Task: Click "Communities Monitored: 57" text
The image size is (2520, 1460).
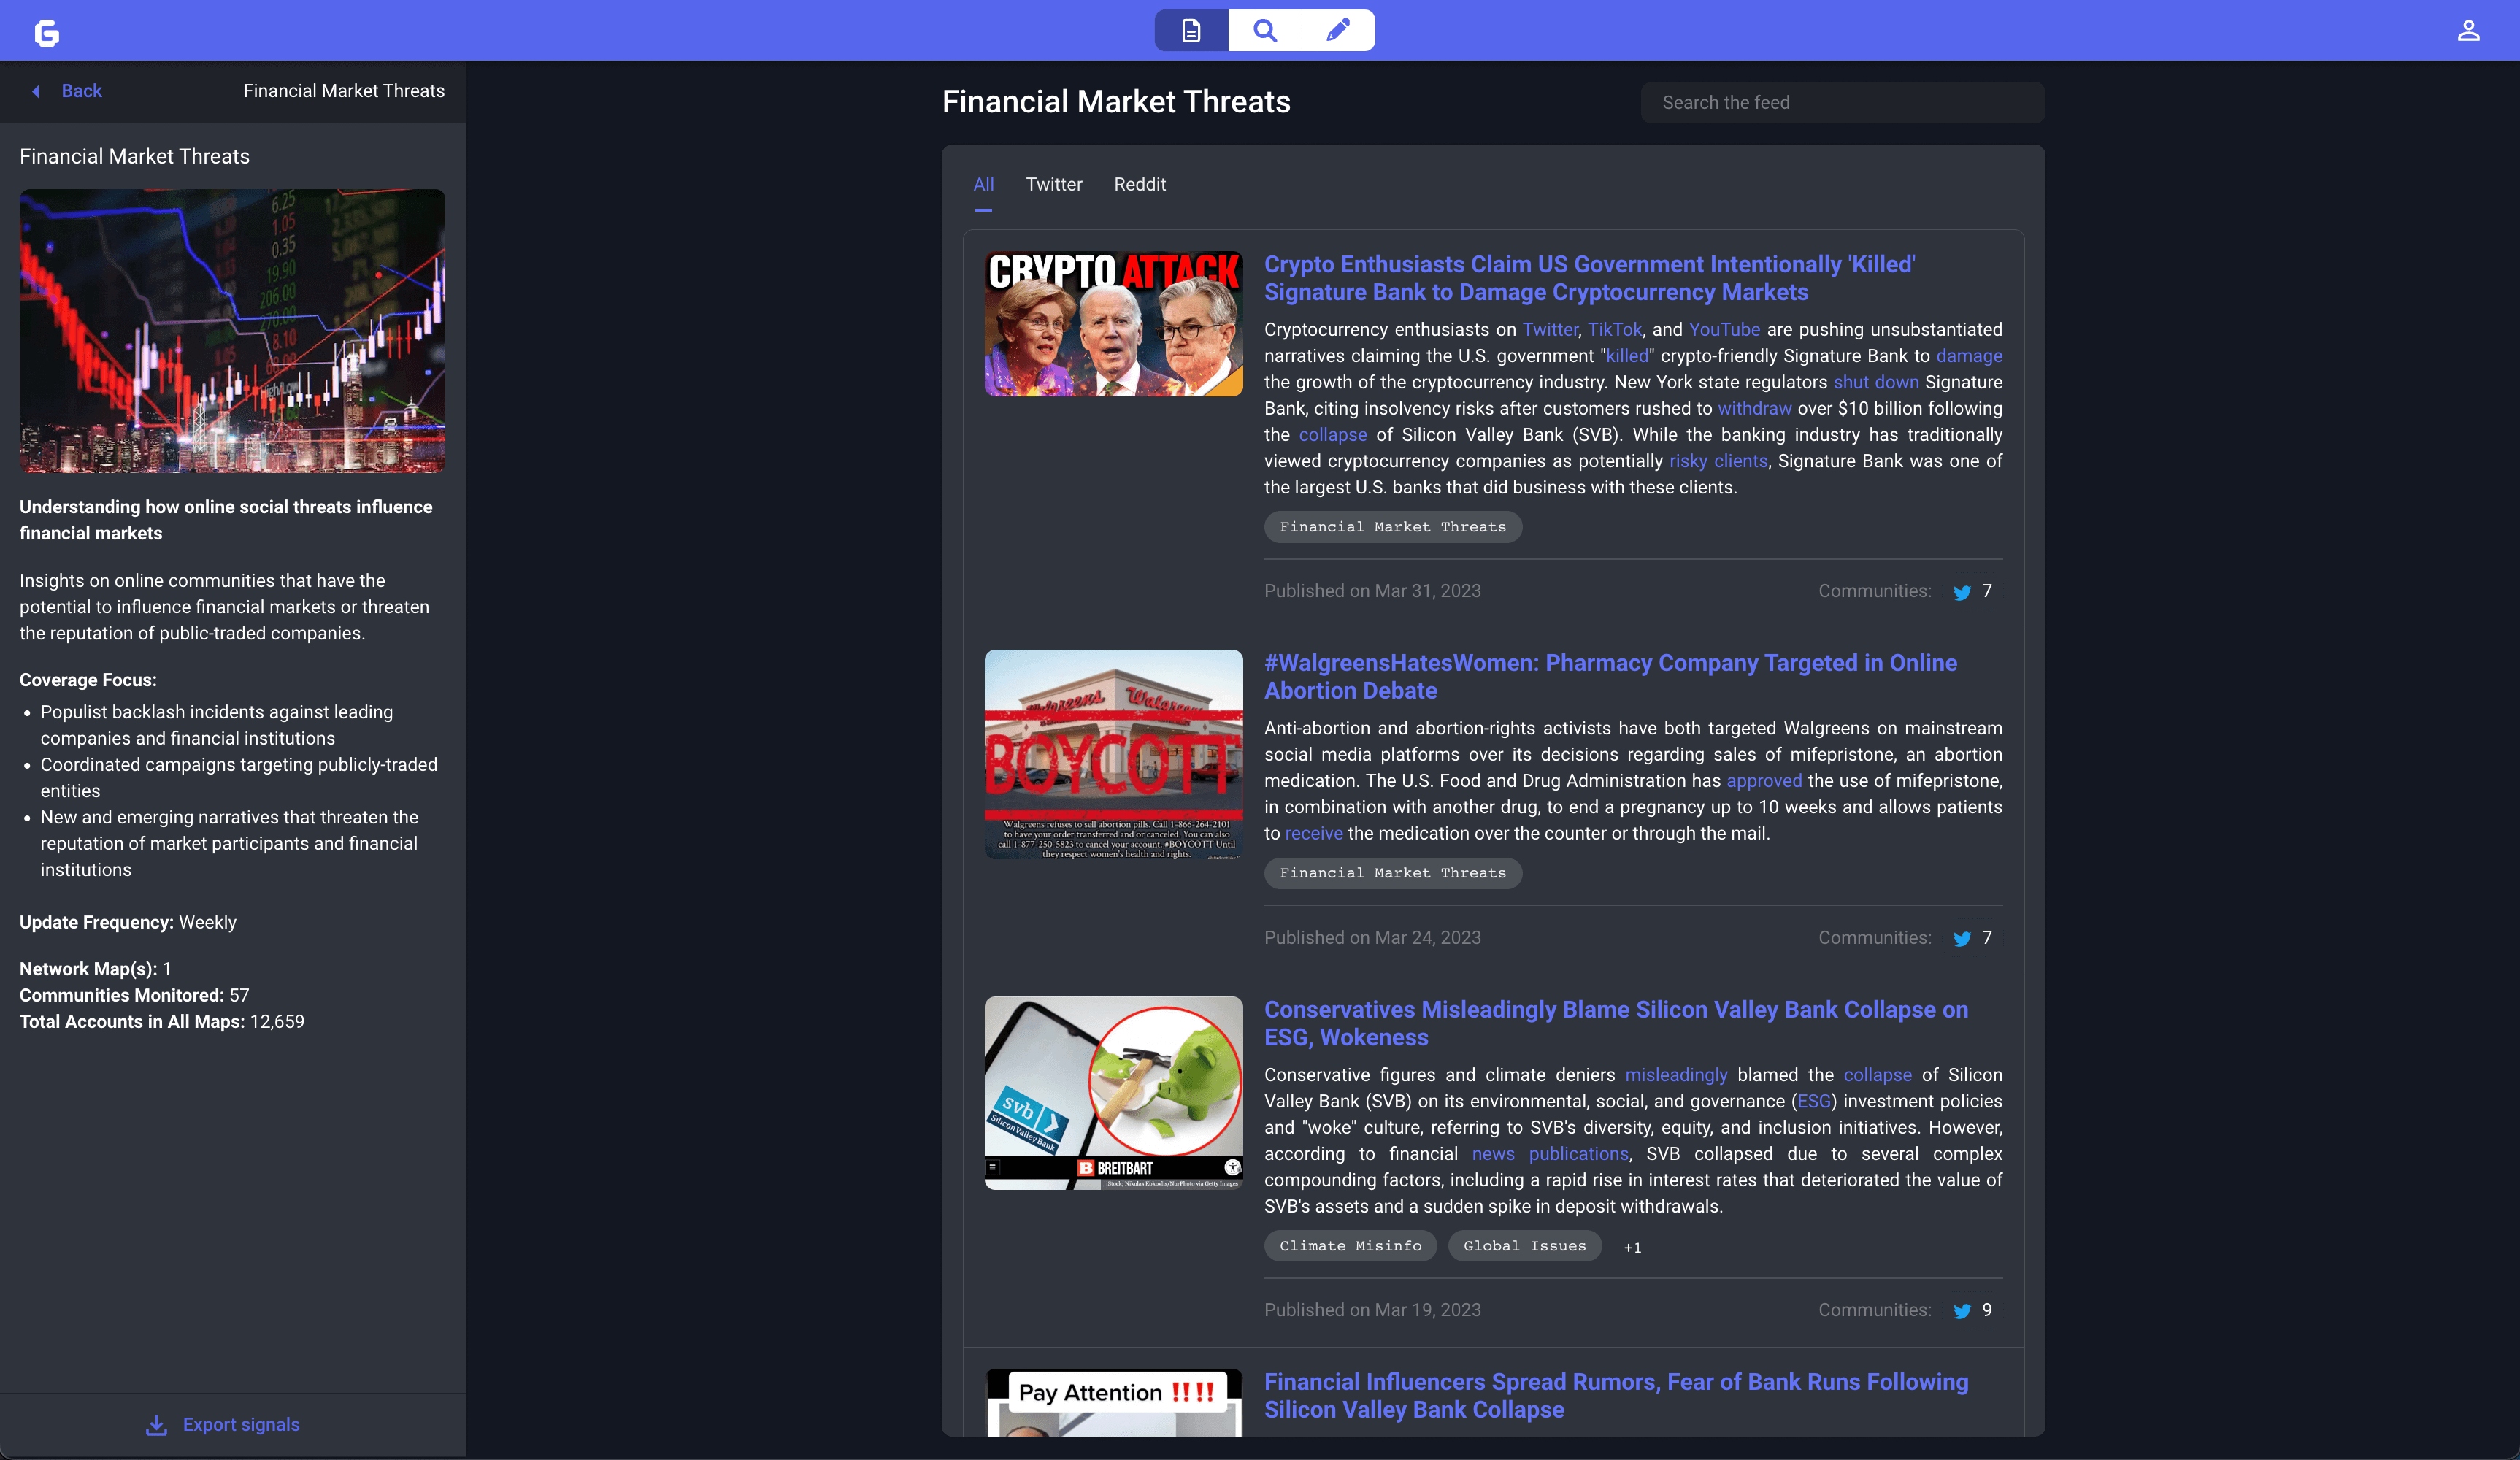Action: [x=134, y=995]
